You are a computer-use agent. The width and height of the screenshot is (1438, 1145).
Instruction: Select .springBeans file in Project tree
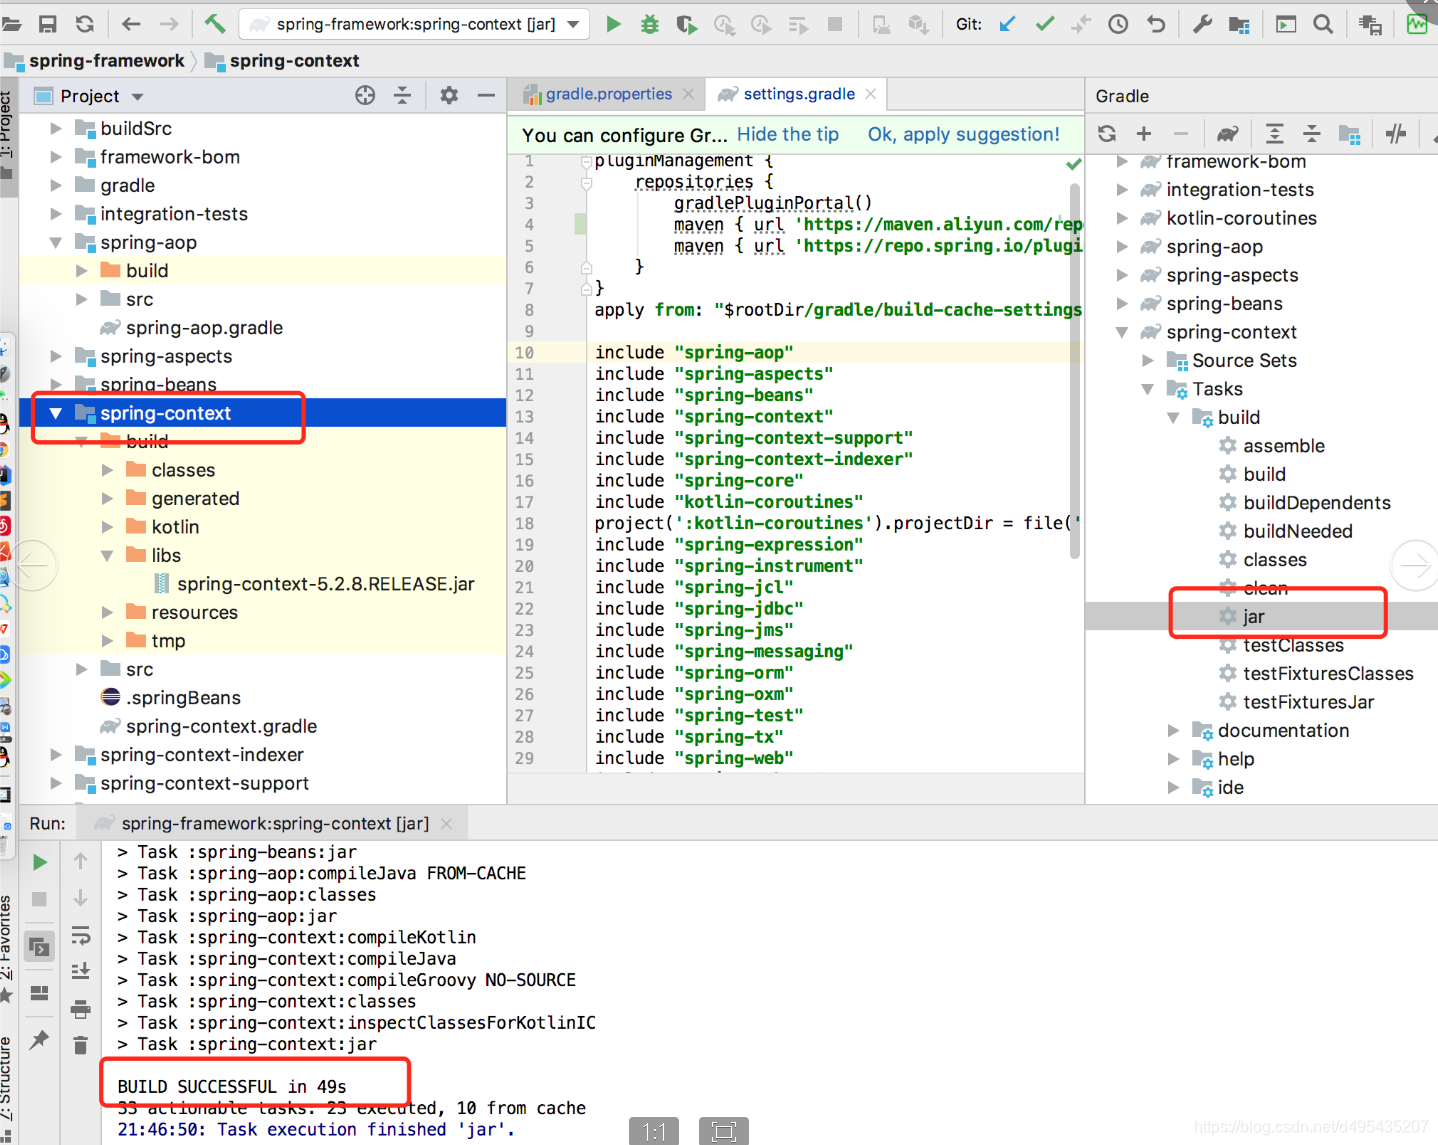click(183, 698)
